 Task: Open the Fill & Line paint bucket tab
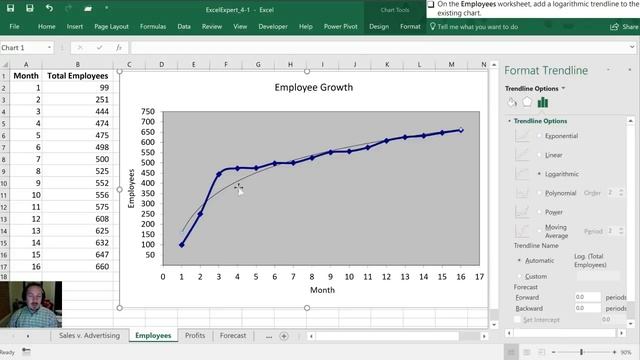[x=512, y=102]
